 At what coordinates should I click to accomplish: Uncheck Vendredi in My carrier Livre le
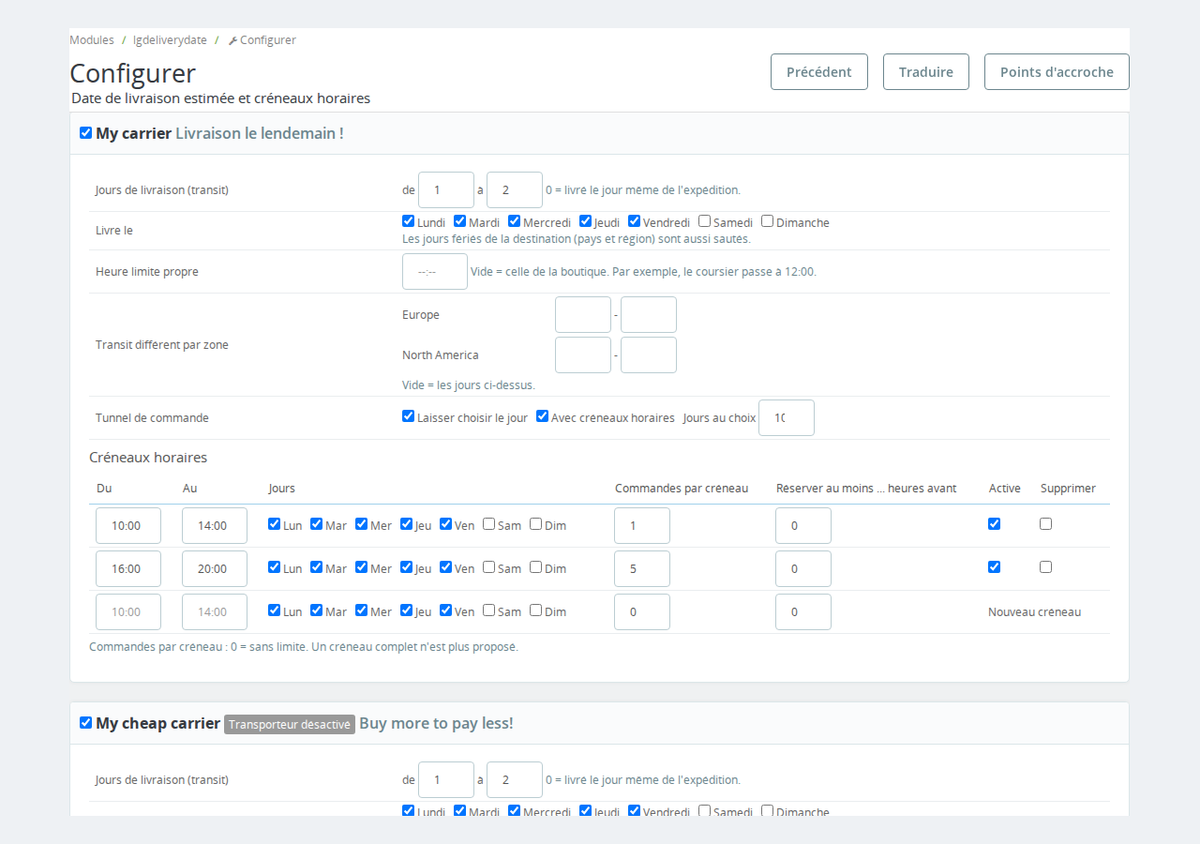click(634, 221)
